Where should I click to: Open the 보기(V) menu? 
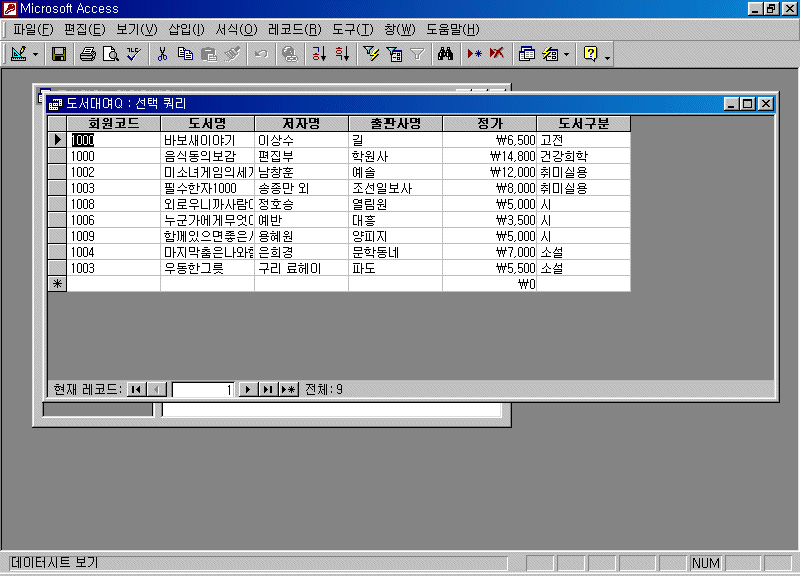pyautogui.click(x=137, y=30)
